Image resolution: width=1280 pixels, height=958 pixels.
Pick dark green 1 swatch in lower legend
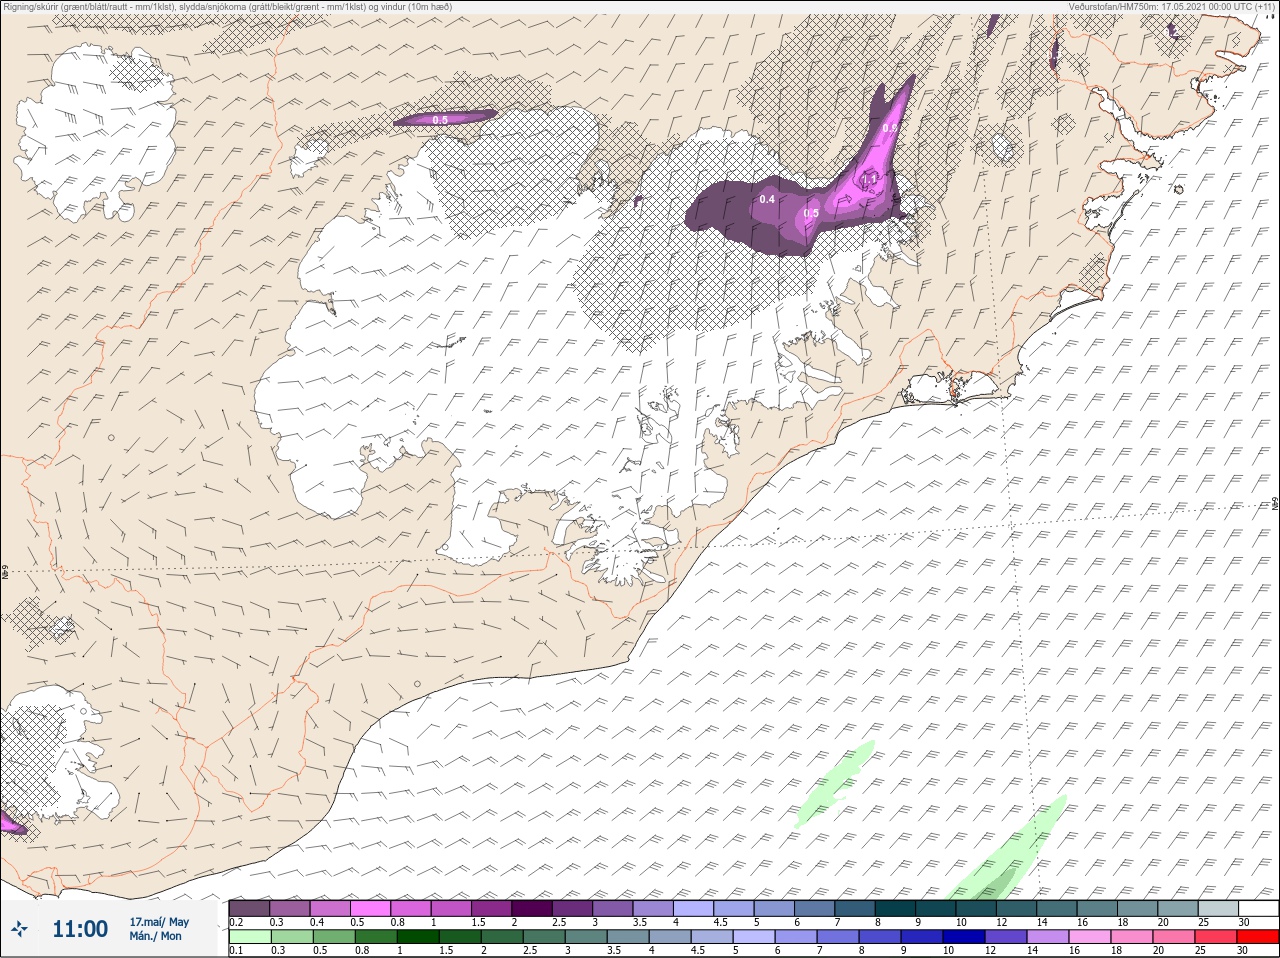418,938
